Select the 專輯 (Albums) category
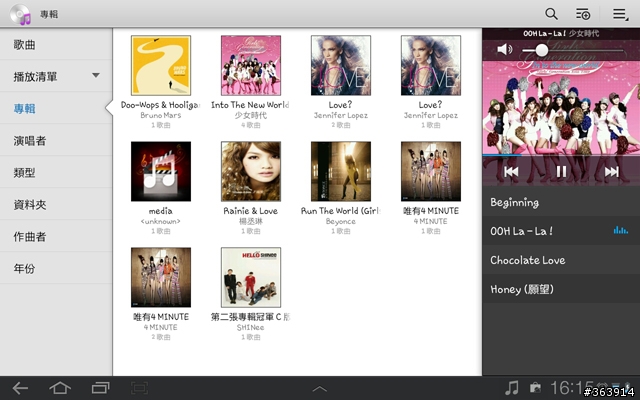This screenshot has height=400, width=640. tap(56, 108)
